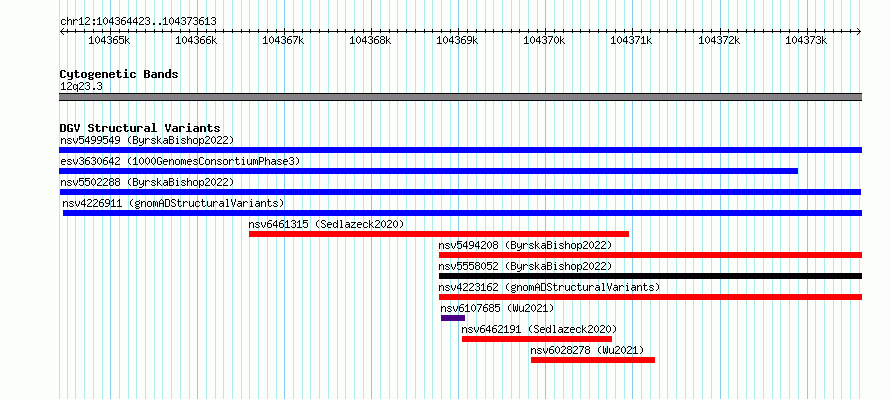Select the nsv5558052 black variant bar
Screen dimensions: 890x399
click(x=650, y=276)
